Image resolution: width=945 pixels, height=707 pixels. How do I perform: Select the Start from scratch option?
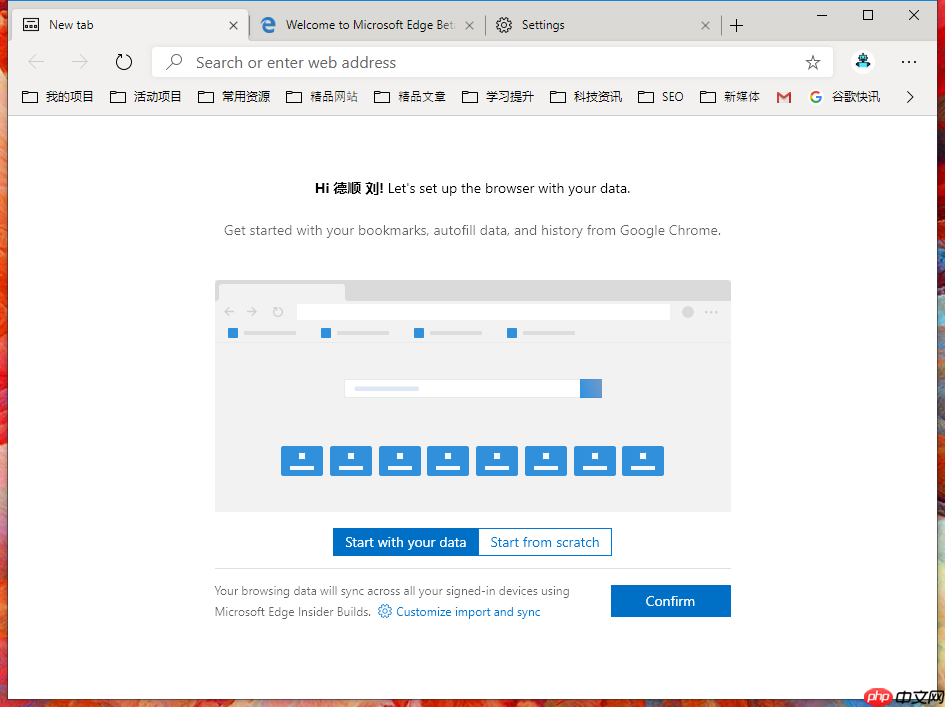point(545,541)
